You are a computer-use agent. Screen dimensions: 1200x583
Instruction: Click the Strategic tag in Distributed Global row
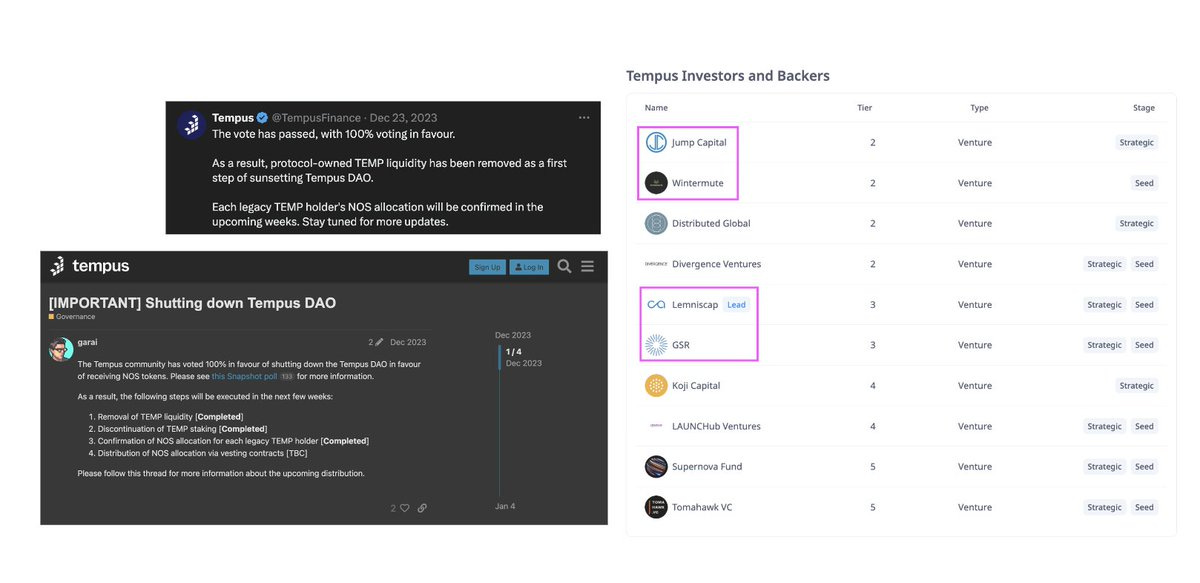(1137, 223)
